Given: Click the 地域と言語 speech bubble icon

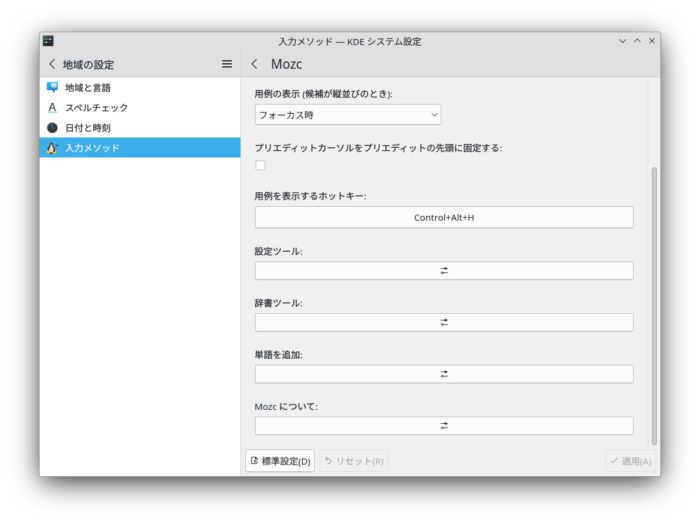Looking at the screenshot, I should [52, 87].
